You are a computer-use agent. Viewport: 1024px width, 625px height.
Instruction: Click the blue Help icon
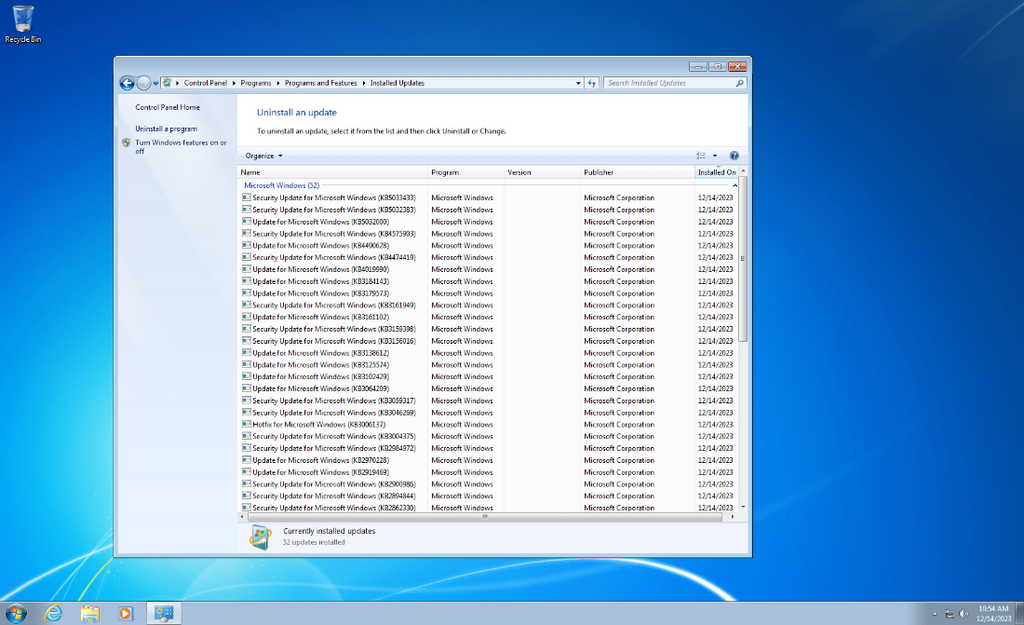point(734,155)
